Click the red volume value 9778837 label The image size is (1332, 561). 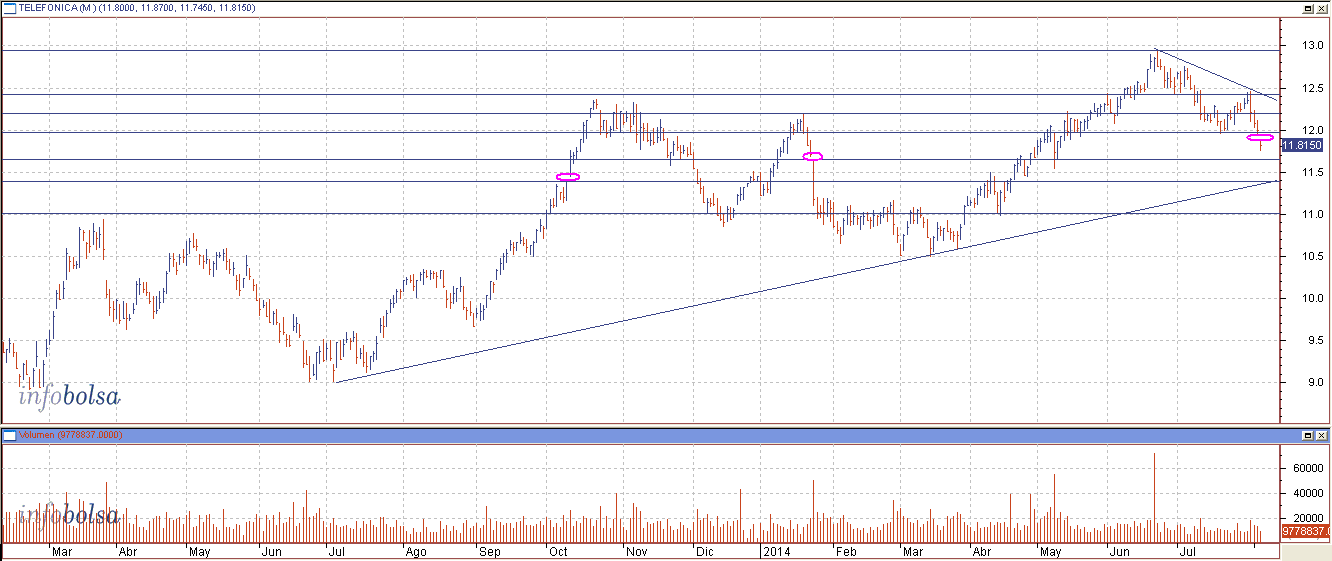tap(1305, 531)
